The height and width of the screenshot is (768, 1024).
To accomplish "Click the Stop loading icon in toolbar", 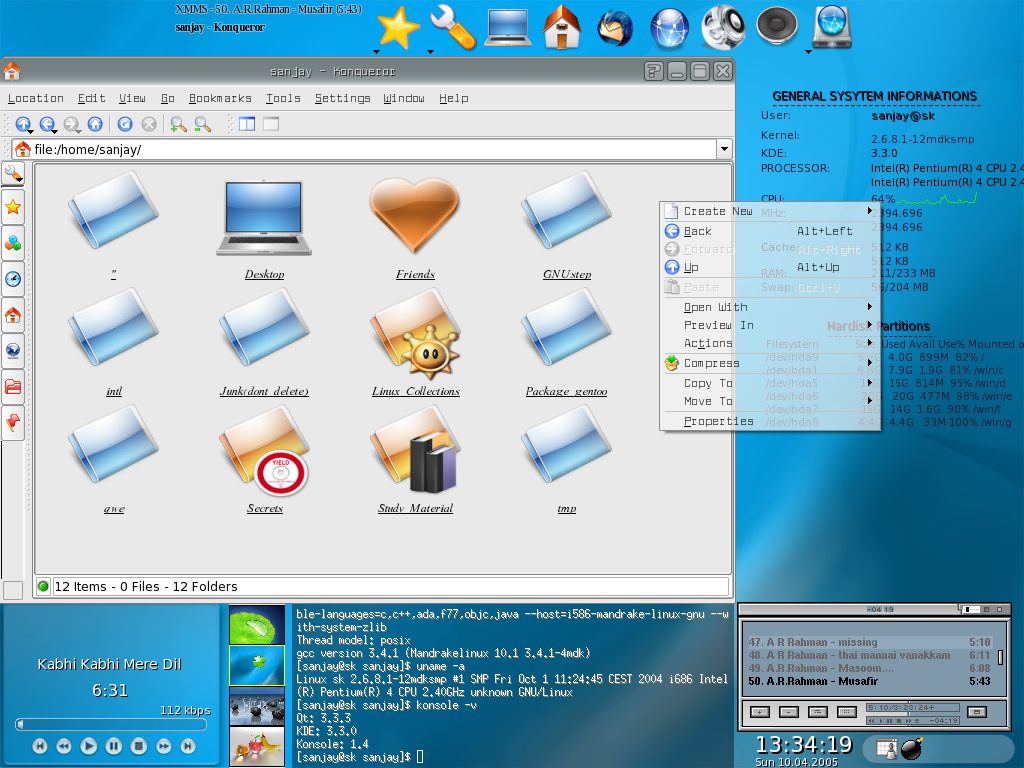I will click(x=149, y=123).
